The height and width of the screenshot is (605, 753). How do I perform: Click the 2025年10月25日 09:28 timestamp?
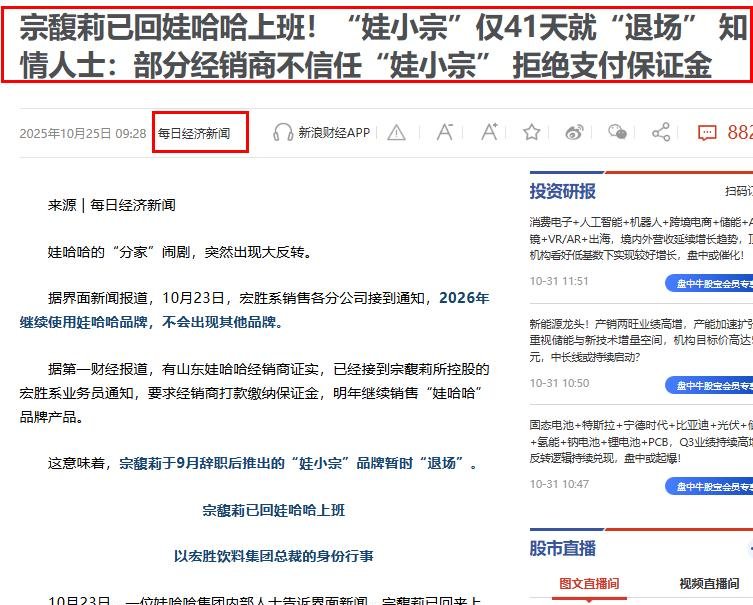[83, 133]
